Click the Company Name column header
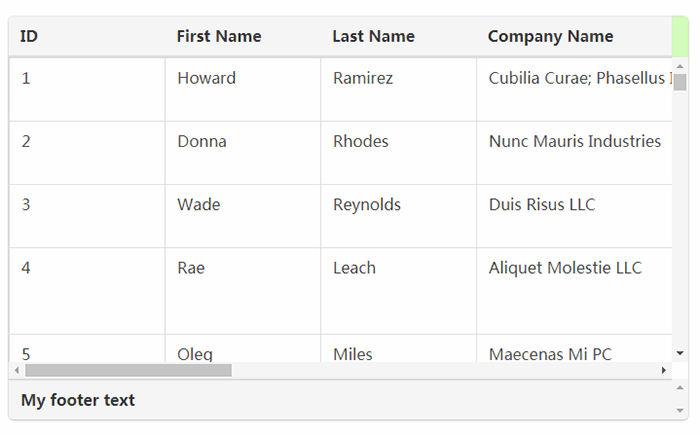The height and width of the screenshot is (435, 700). (550, 37)
